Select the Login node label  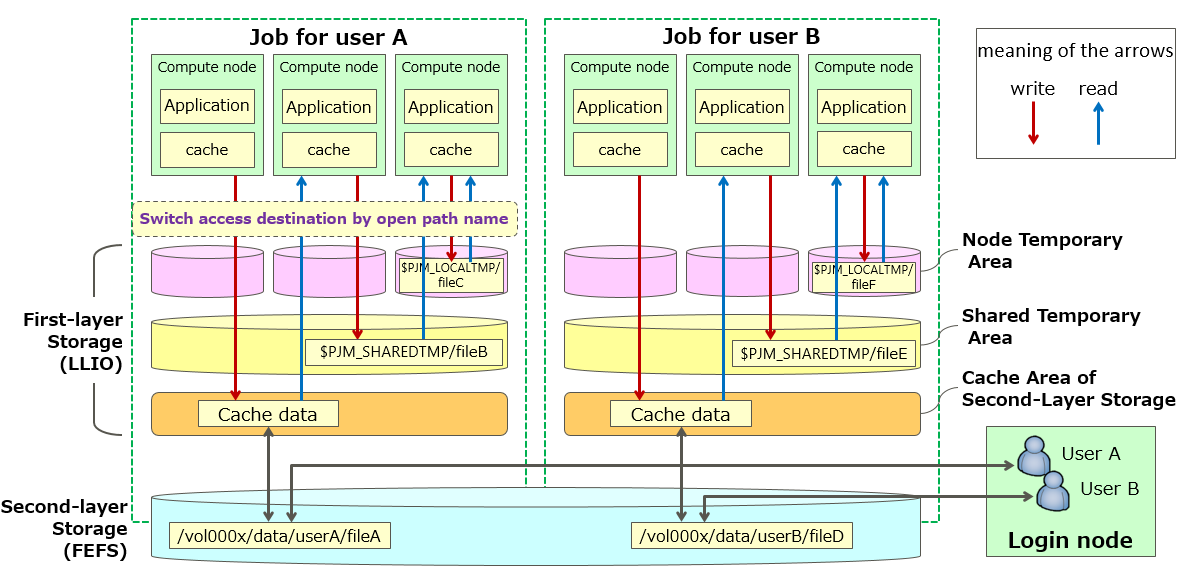[x=1070, y=541]
